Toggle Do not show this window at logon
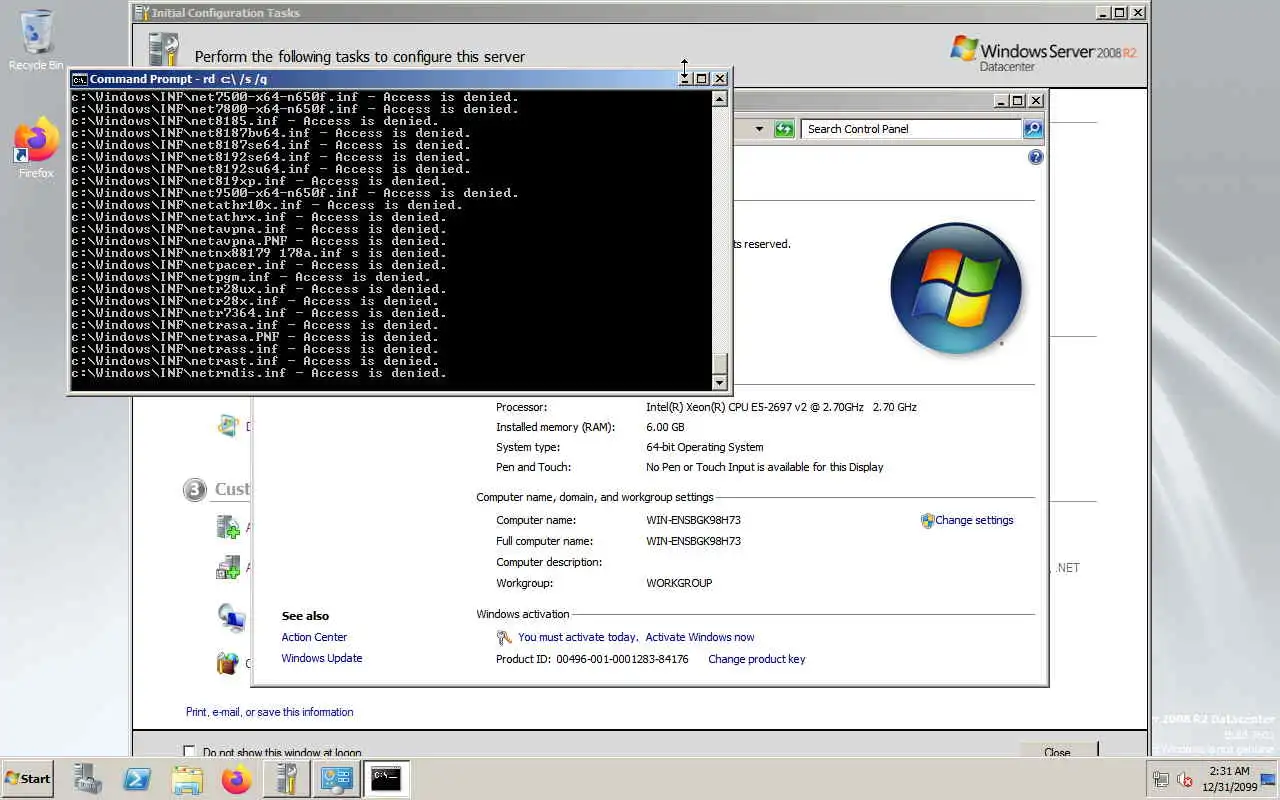 click(189, 751)
